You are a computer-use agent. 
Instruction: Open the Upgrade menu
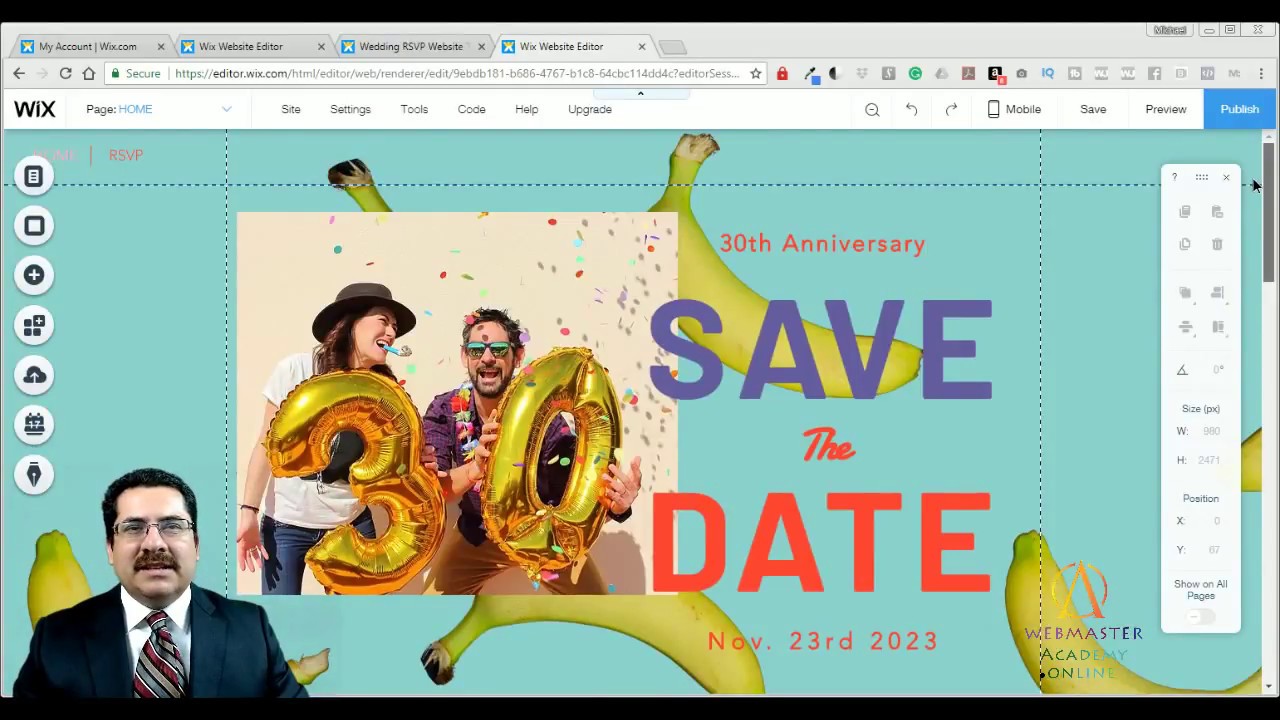[x=590, y=109]
